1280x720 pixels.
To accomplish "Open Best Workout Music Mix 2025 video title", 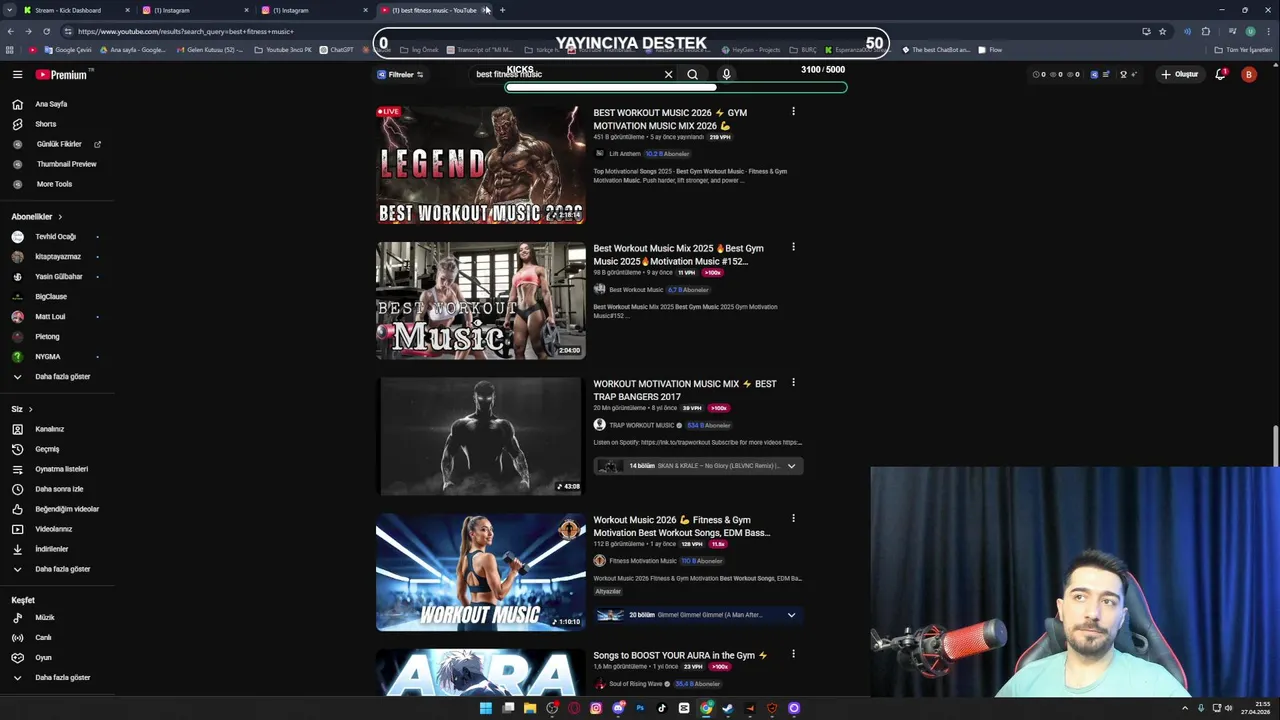I will [x=678, y=255].
